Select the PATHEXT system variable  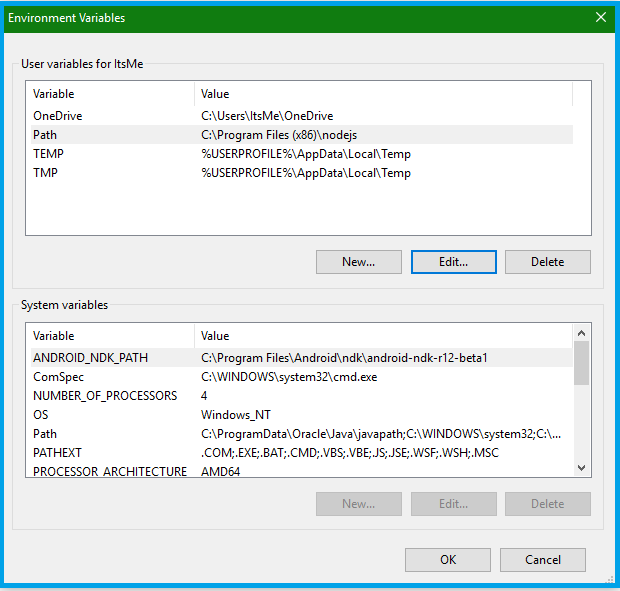coord(302,453)
